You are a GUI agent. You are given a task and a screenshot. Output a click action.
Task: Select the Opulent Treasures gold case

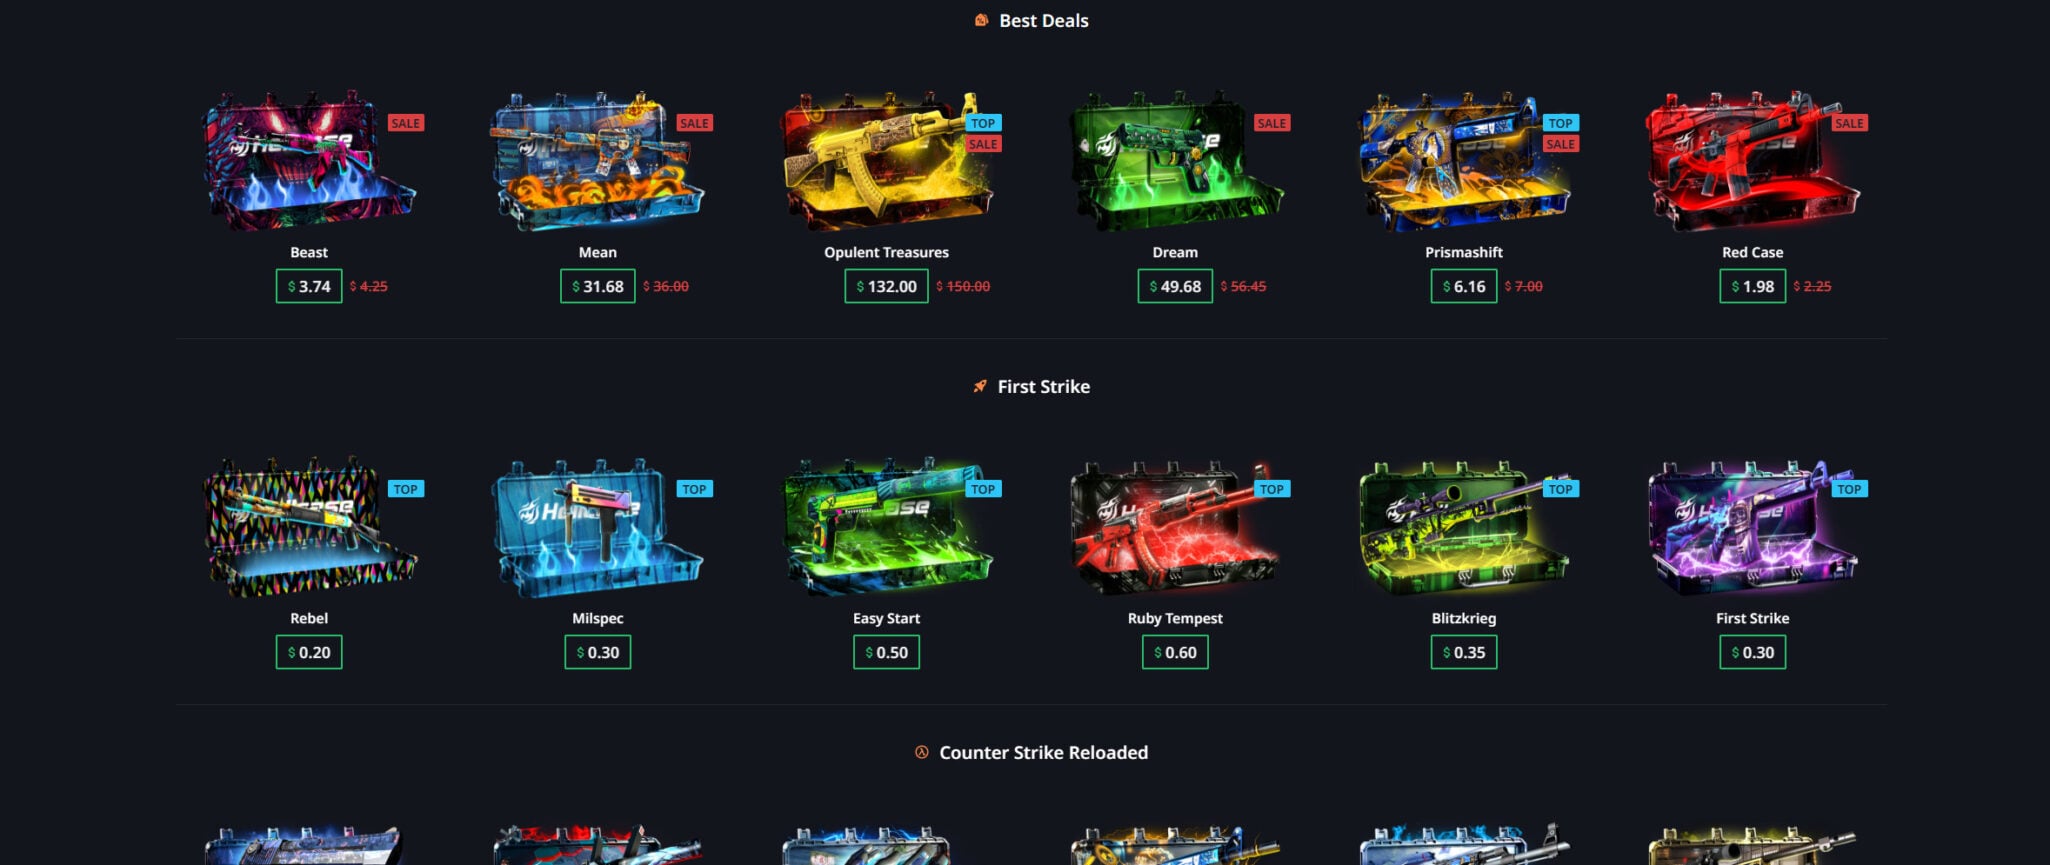click(886, 161)
